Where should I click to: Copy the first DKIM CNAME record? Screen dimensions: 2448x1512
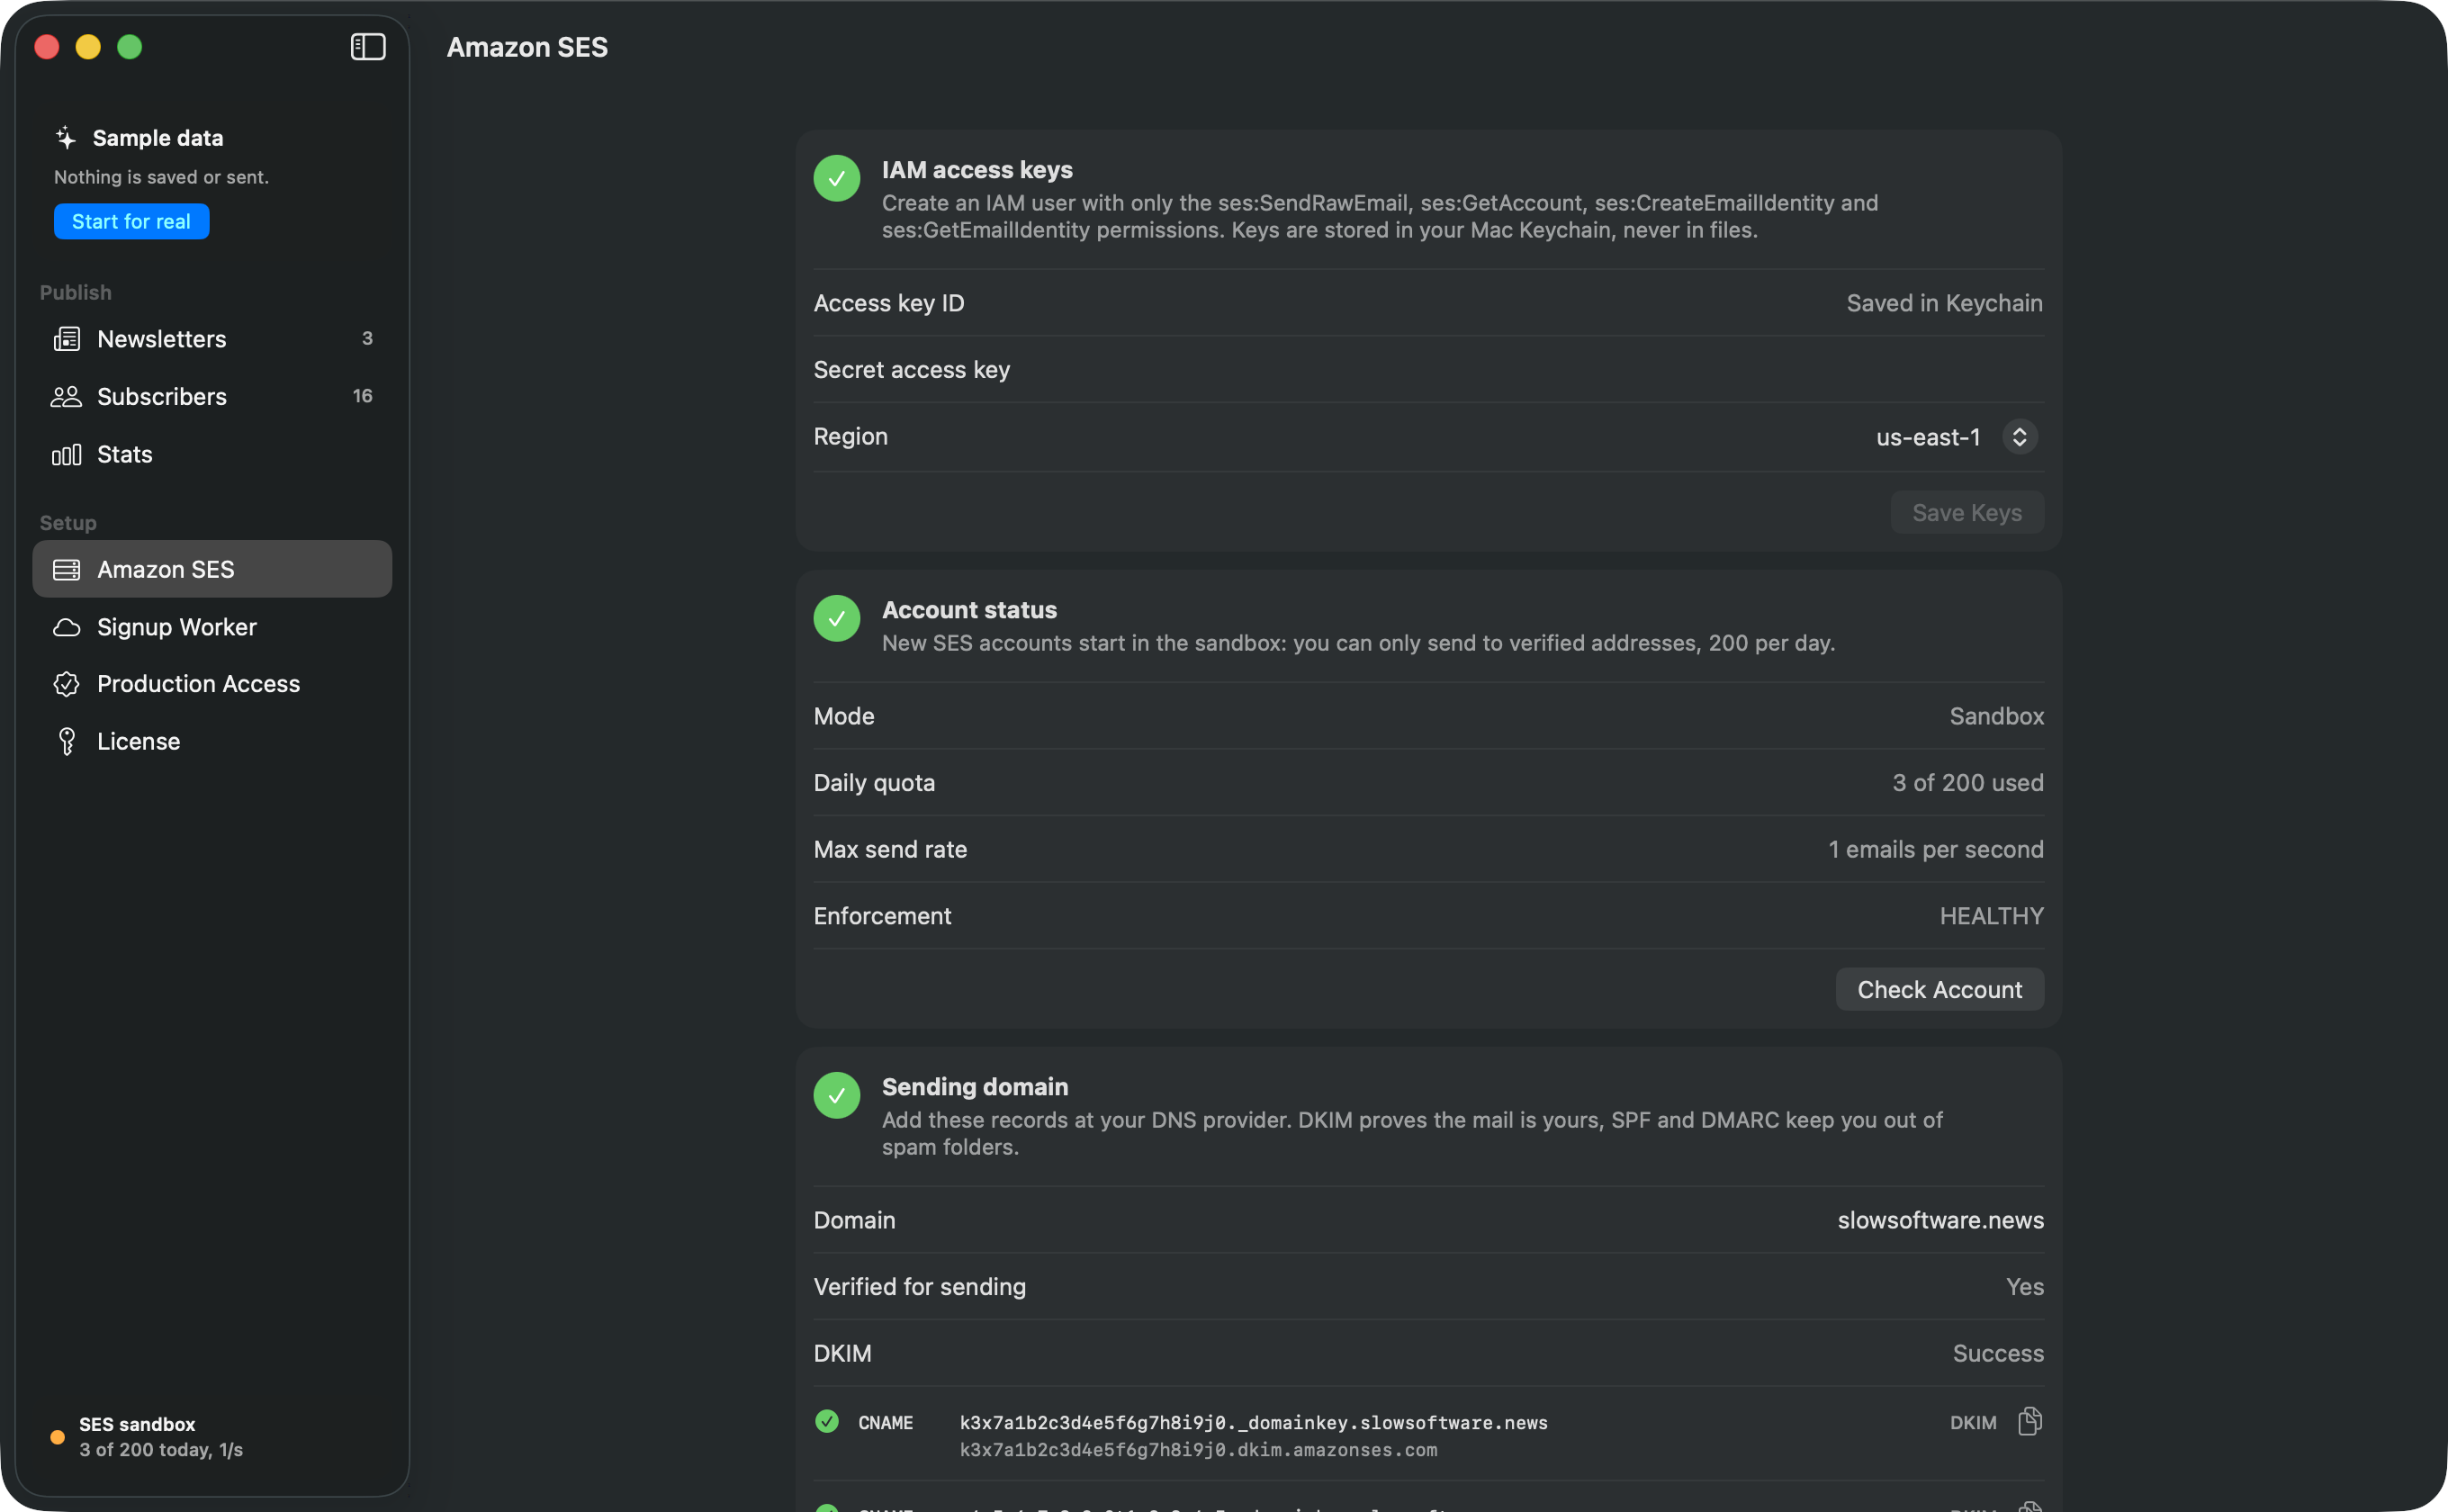click(2029, 1421)
